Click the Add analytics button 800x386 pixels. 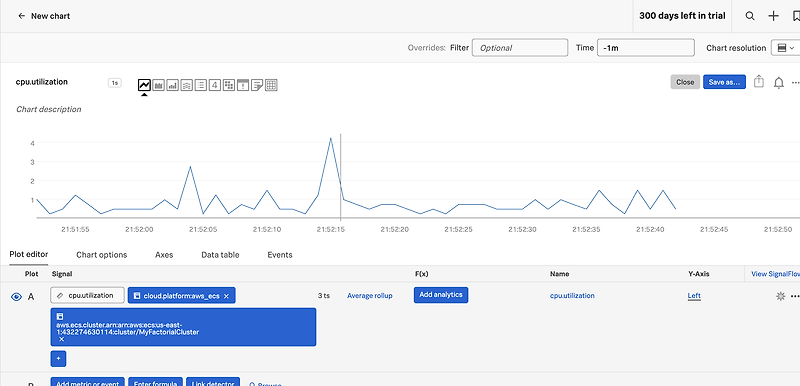click(441, 295)
